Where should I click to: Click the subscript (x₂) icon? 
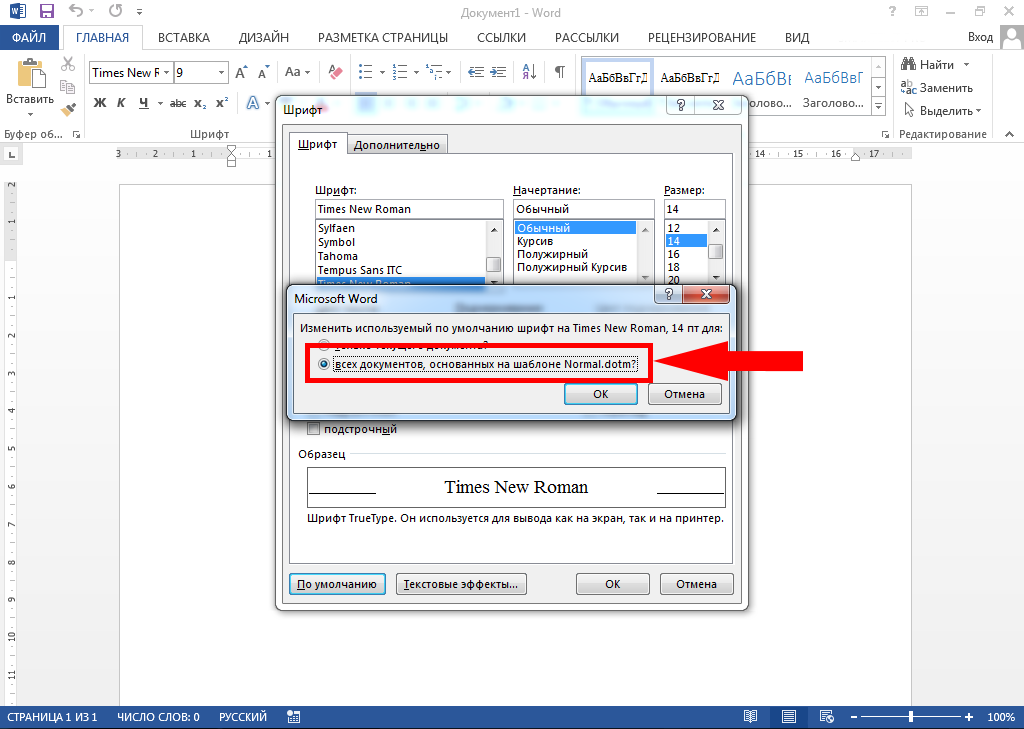point(200,103)
